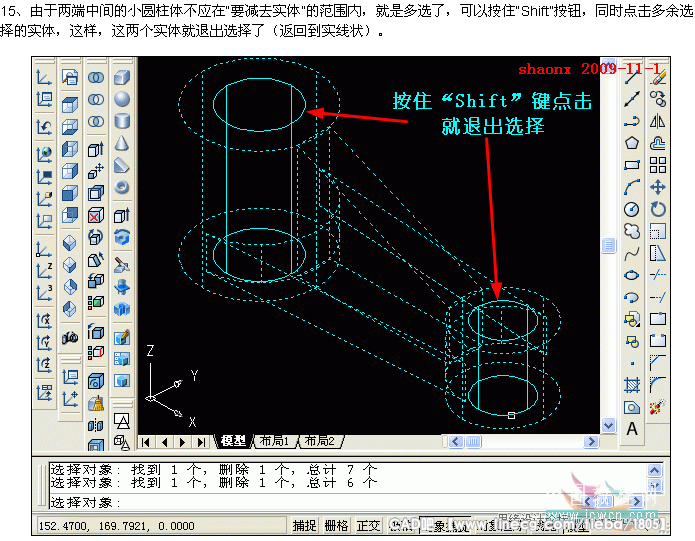Select the Multiline Text A tool
This screenshot has width=695, height=541.
632,429
